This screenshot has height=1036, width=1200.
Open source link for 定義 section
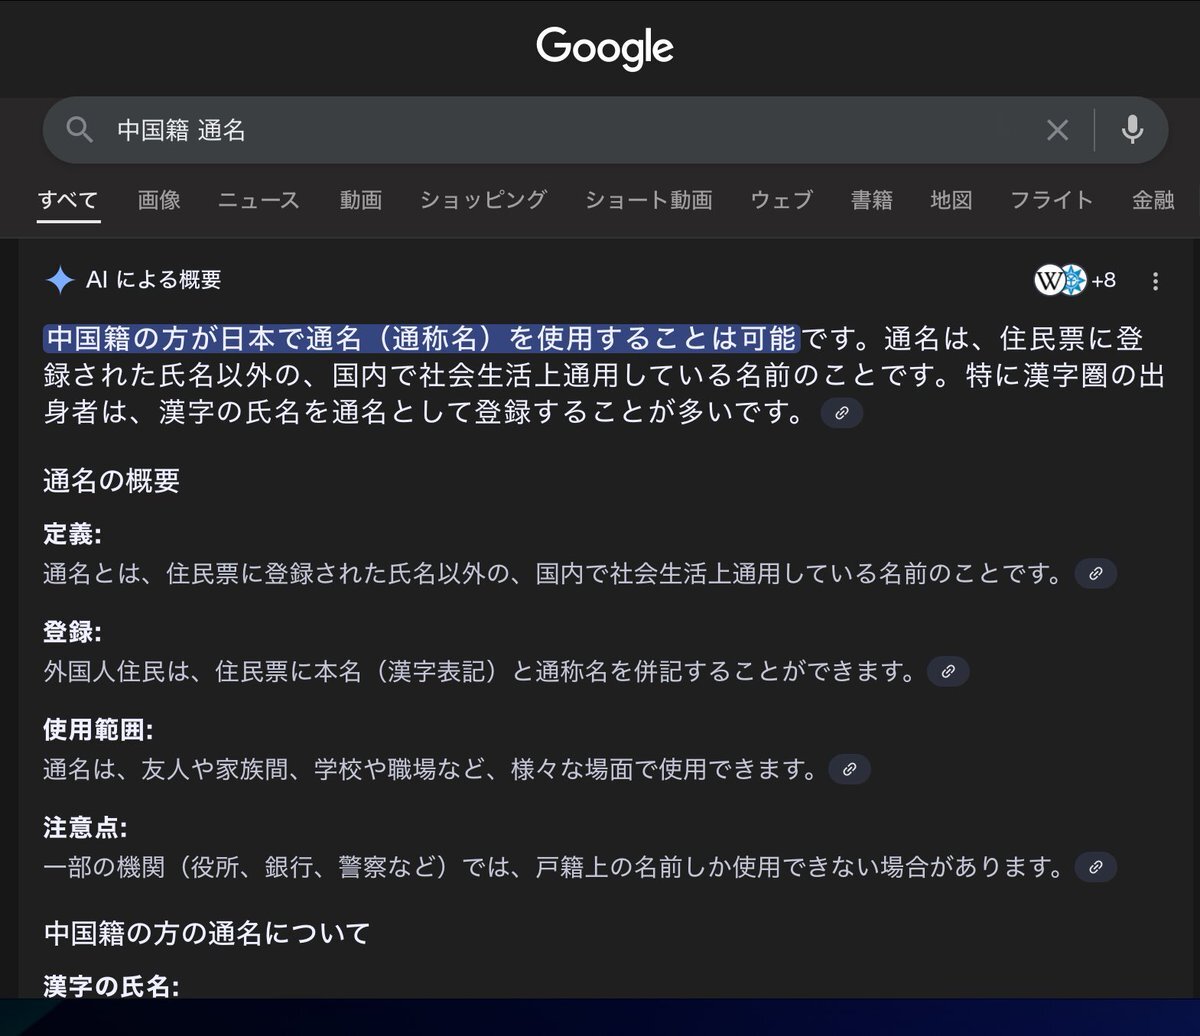point(1096,574)
